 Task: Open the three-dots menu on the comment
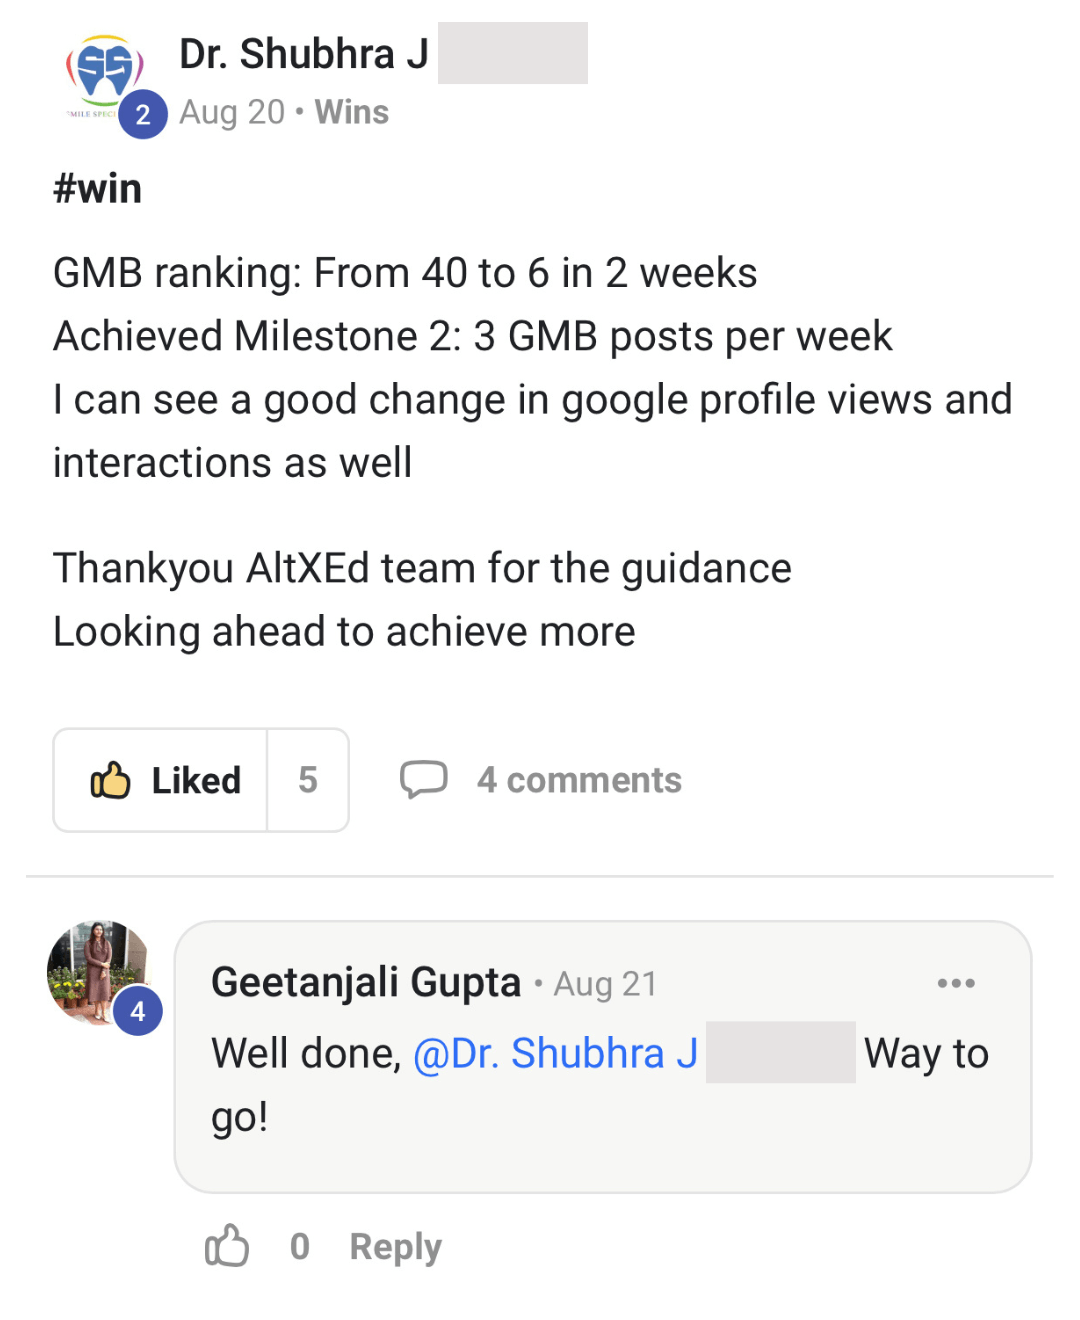pyautogui.click(x=956, y=983)
